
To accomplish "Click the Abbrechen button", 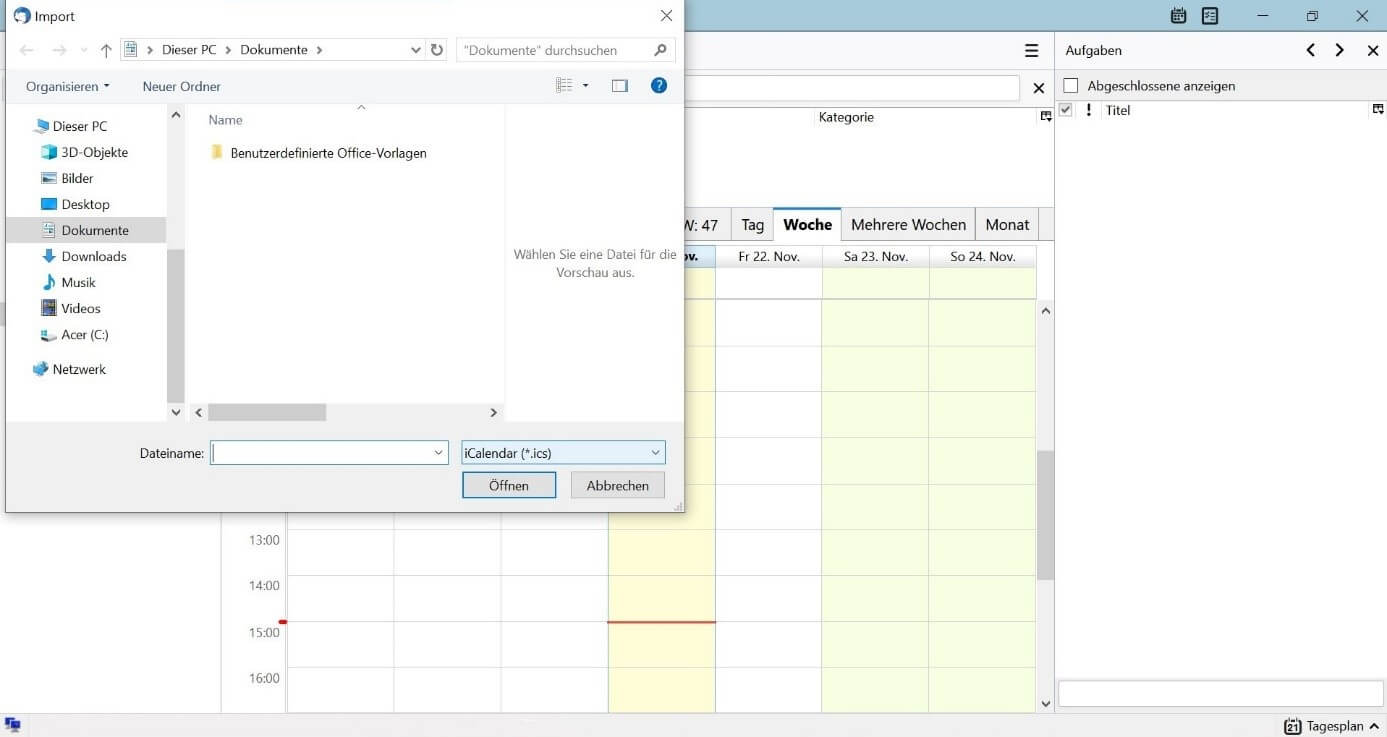I will click(618, 485).
